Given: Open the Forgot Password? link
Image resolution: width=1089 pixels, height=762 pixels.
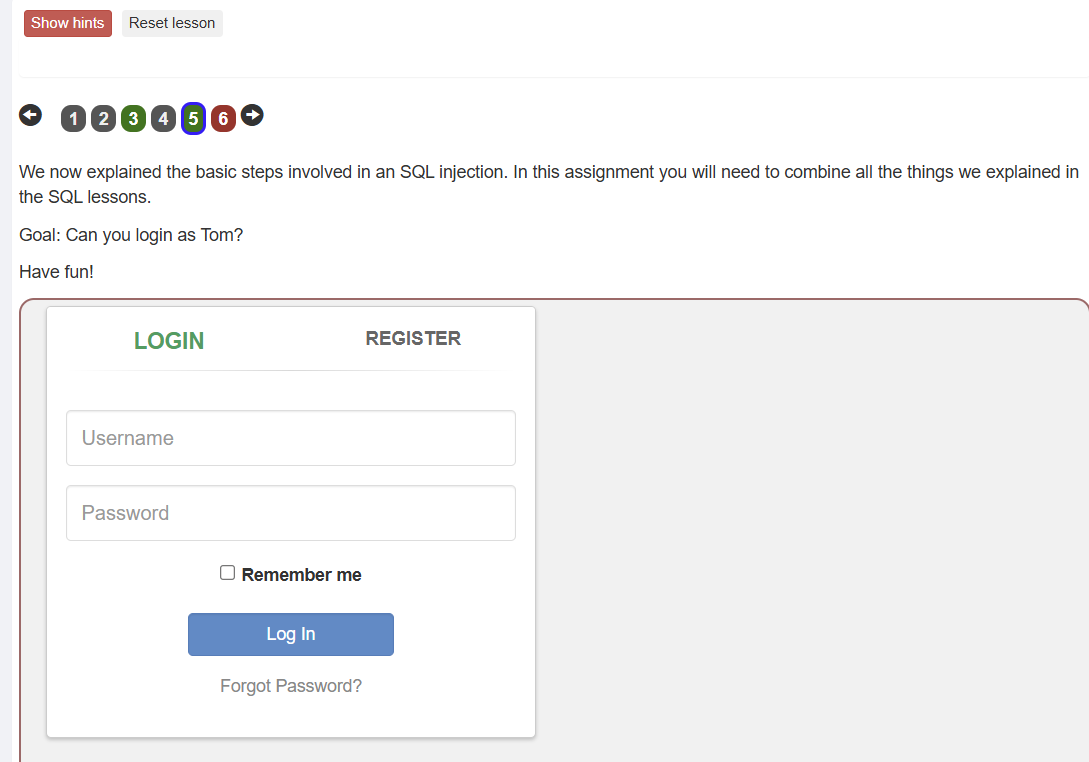Looking at the screenshot, I should [291, 686].
